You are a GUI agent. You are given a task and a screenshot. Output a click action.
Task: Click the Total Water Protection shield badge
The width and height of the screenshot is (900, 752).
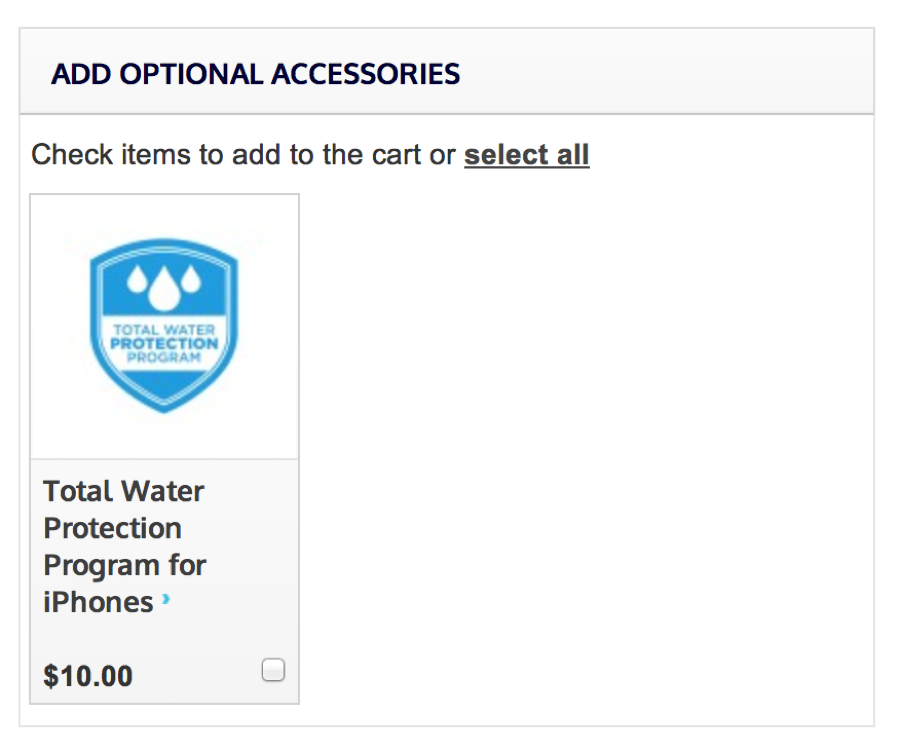pyautogui.click(x=164, y=325)
